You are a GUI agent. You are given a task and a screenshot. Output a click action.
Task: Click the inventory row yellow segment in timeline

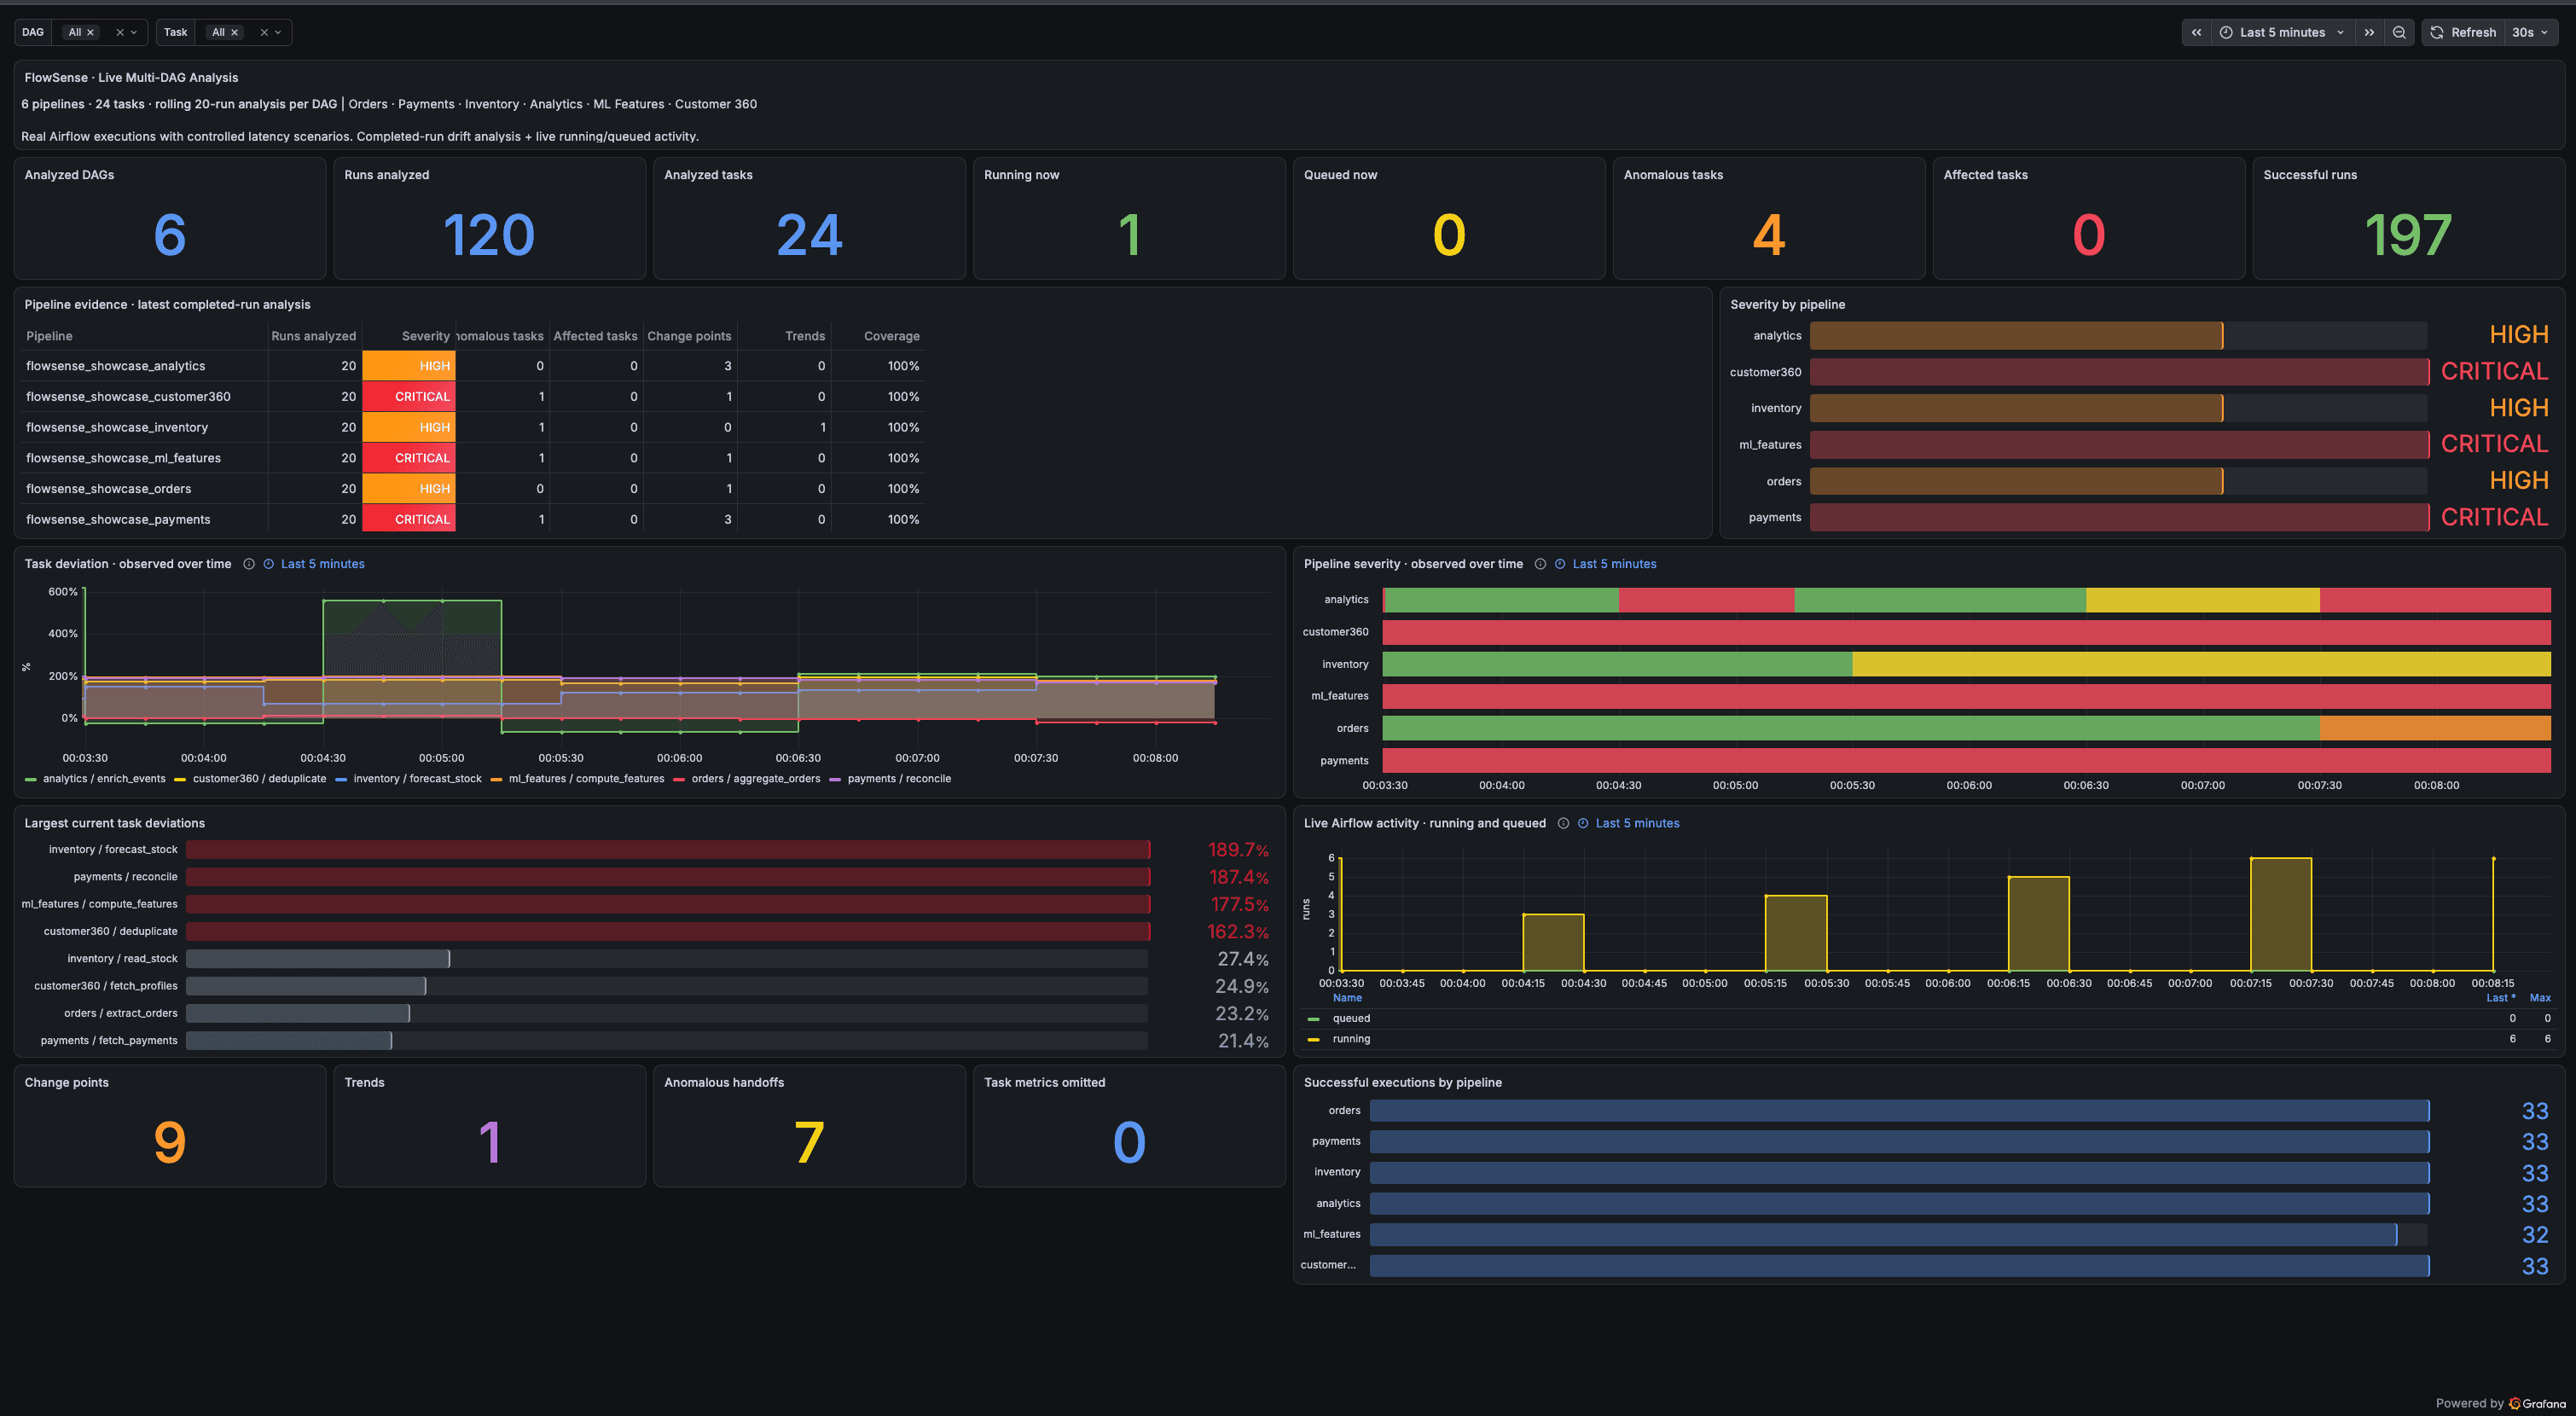tap(2201, 664)
